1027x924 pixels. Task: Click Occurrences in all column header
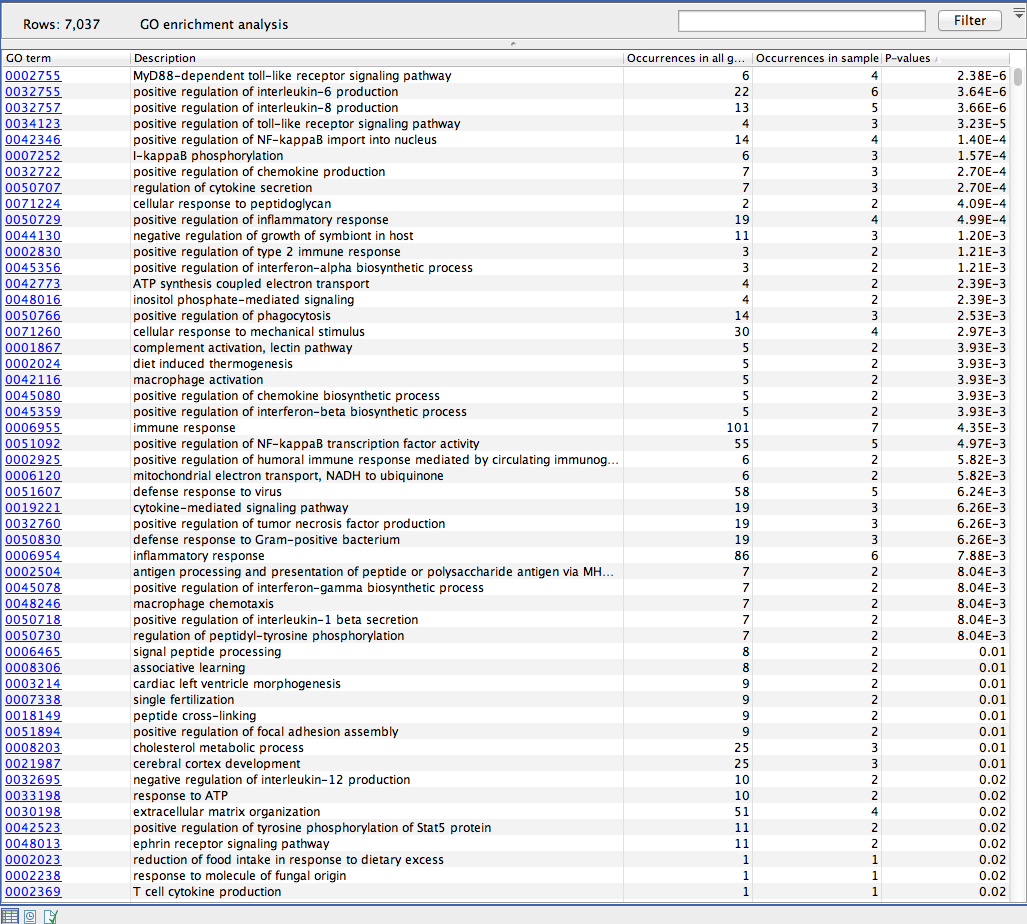pyautogui.click(x=687, y=59)
